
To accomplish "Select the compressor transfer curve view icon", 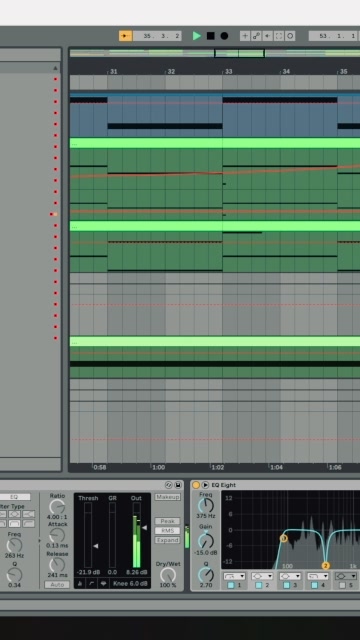I will 92,584.
